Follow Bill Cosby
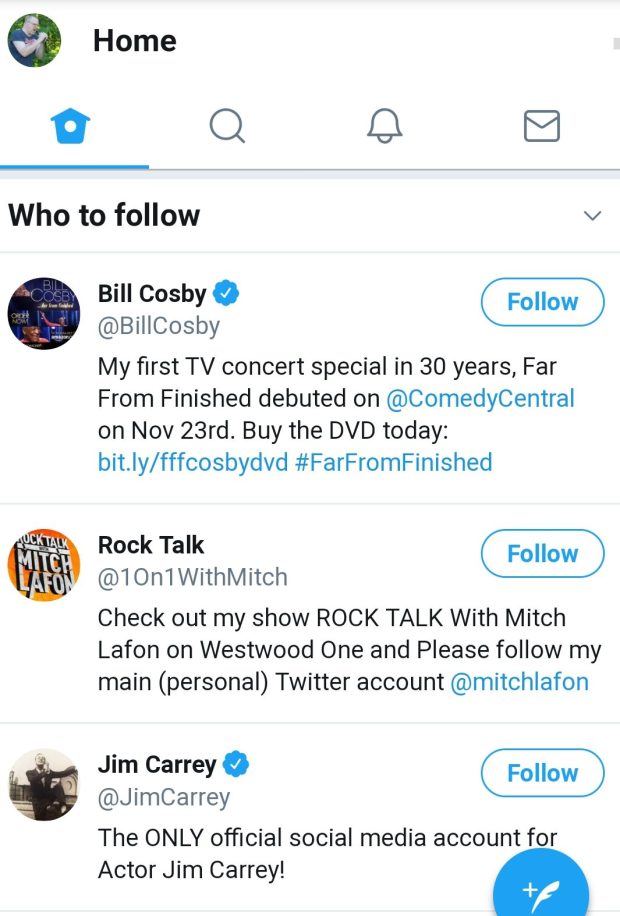This screenshot has width=620, height=916. pos(542,302)
